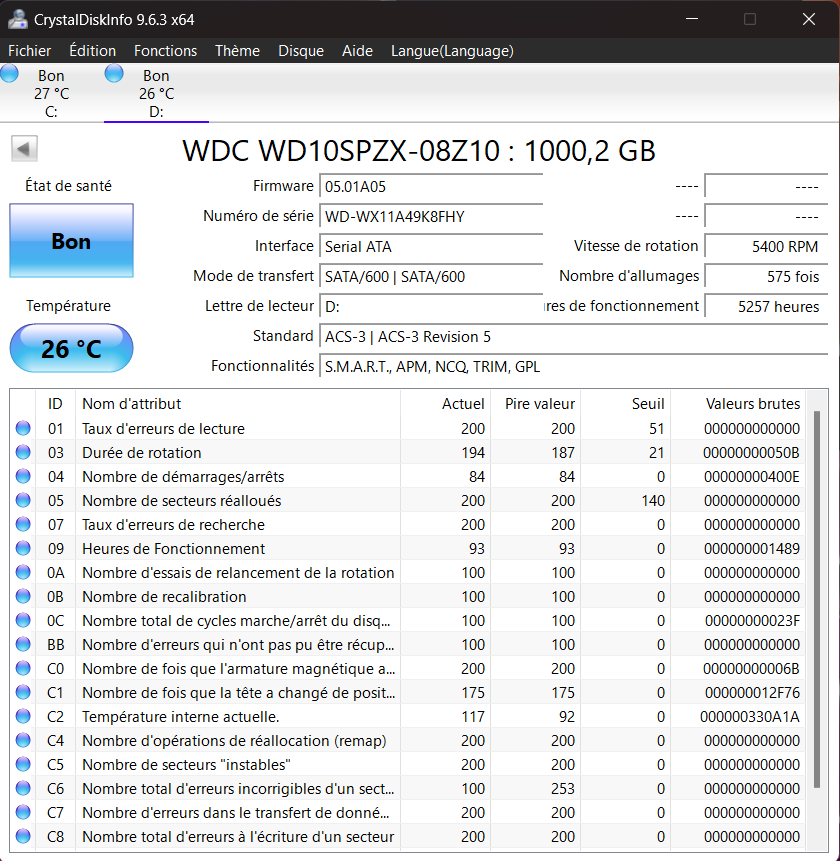
Task: Click the Interface field Serial ATA
Action: (431, 247)
